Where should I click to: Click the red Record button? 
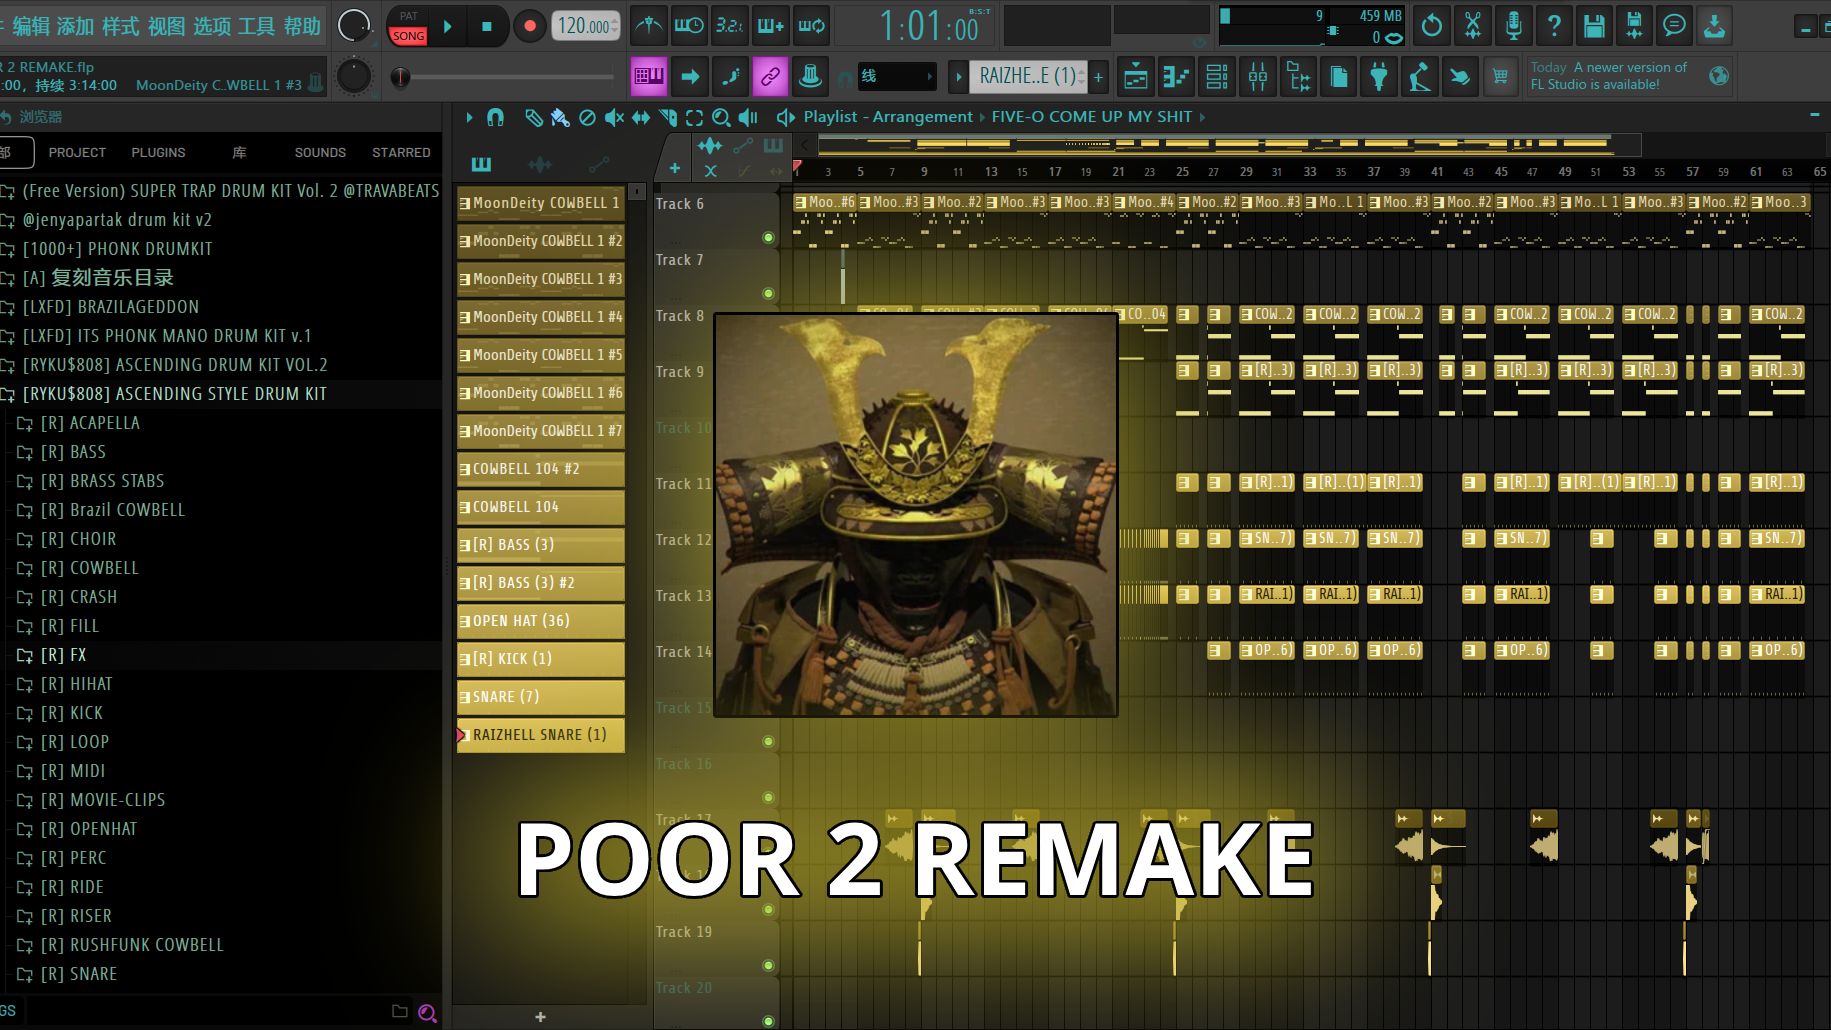(530, 27)
